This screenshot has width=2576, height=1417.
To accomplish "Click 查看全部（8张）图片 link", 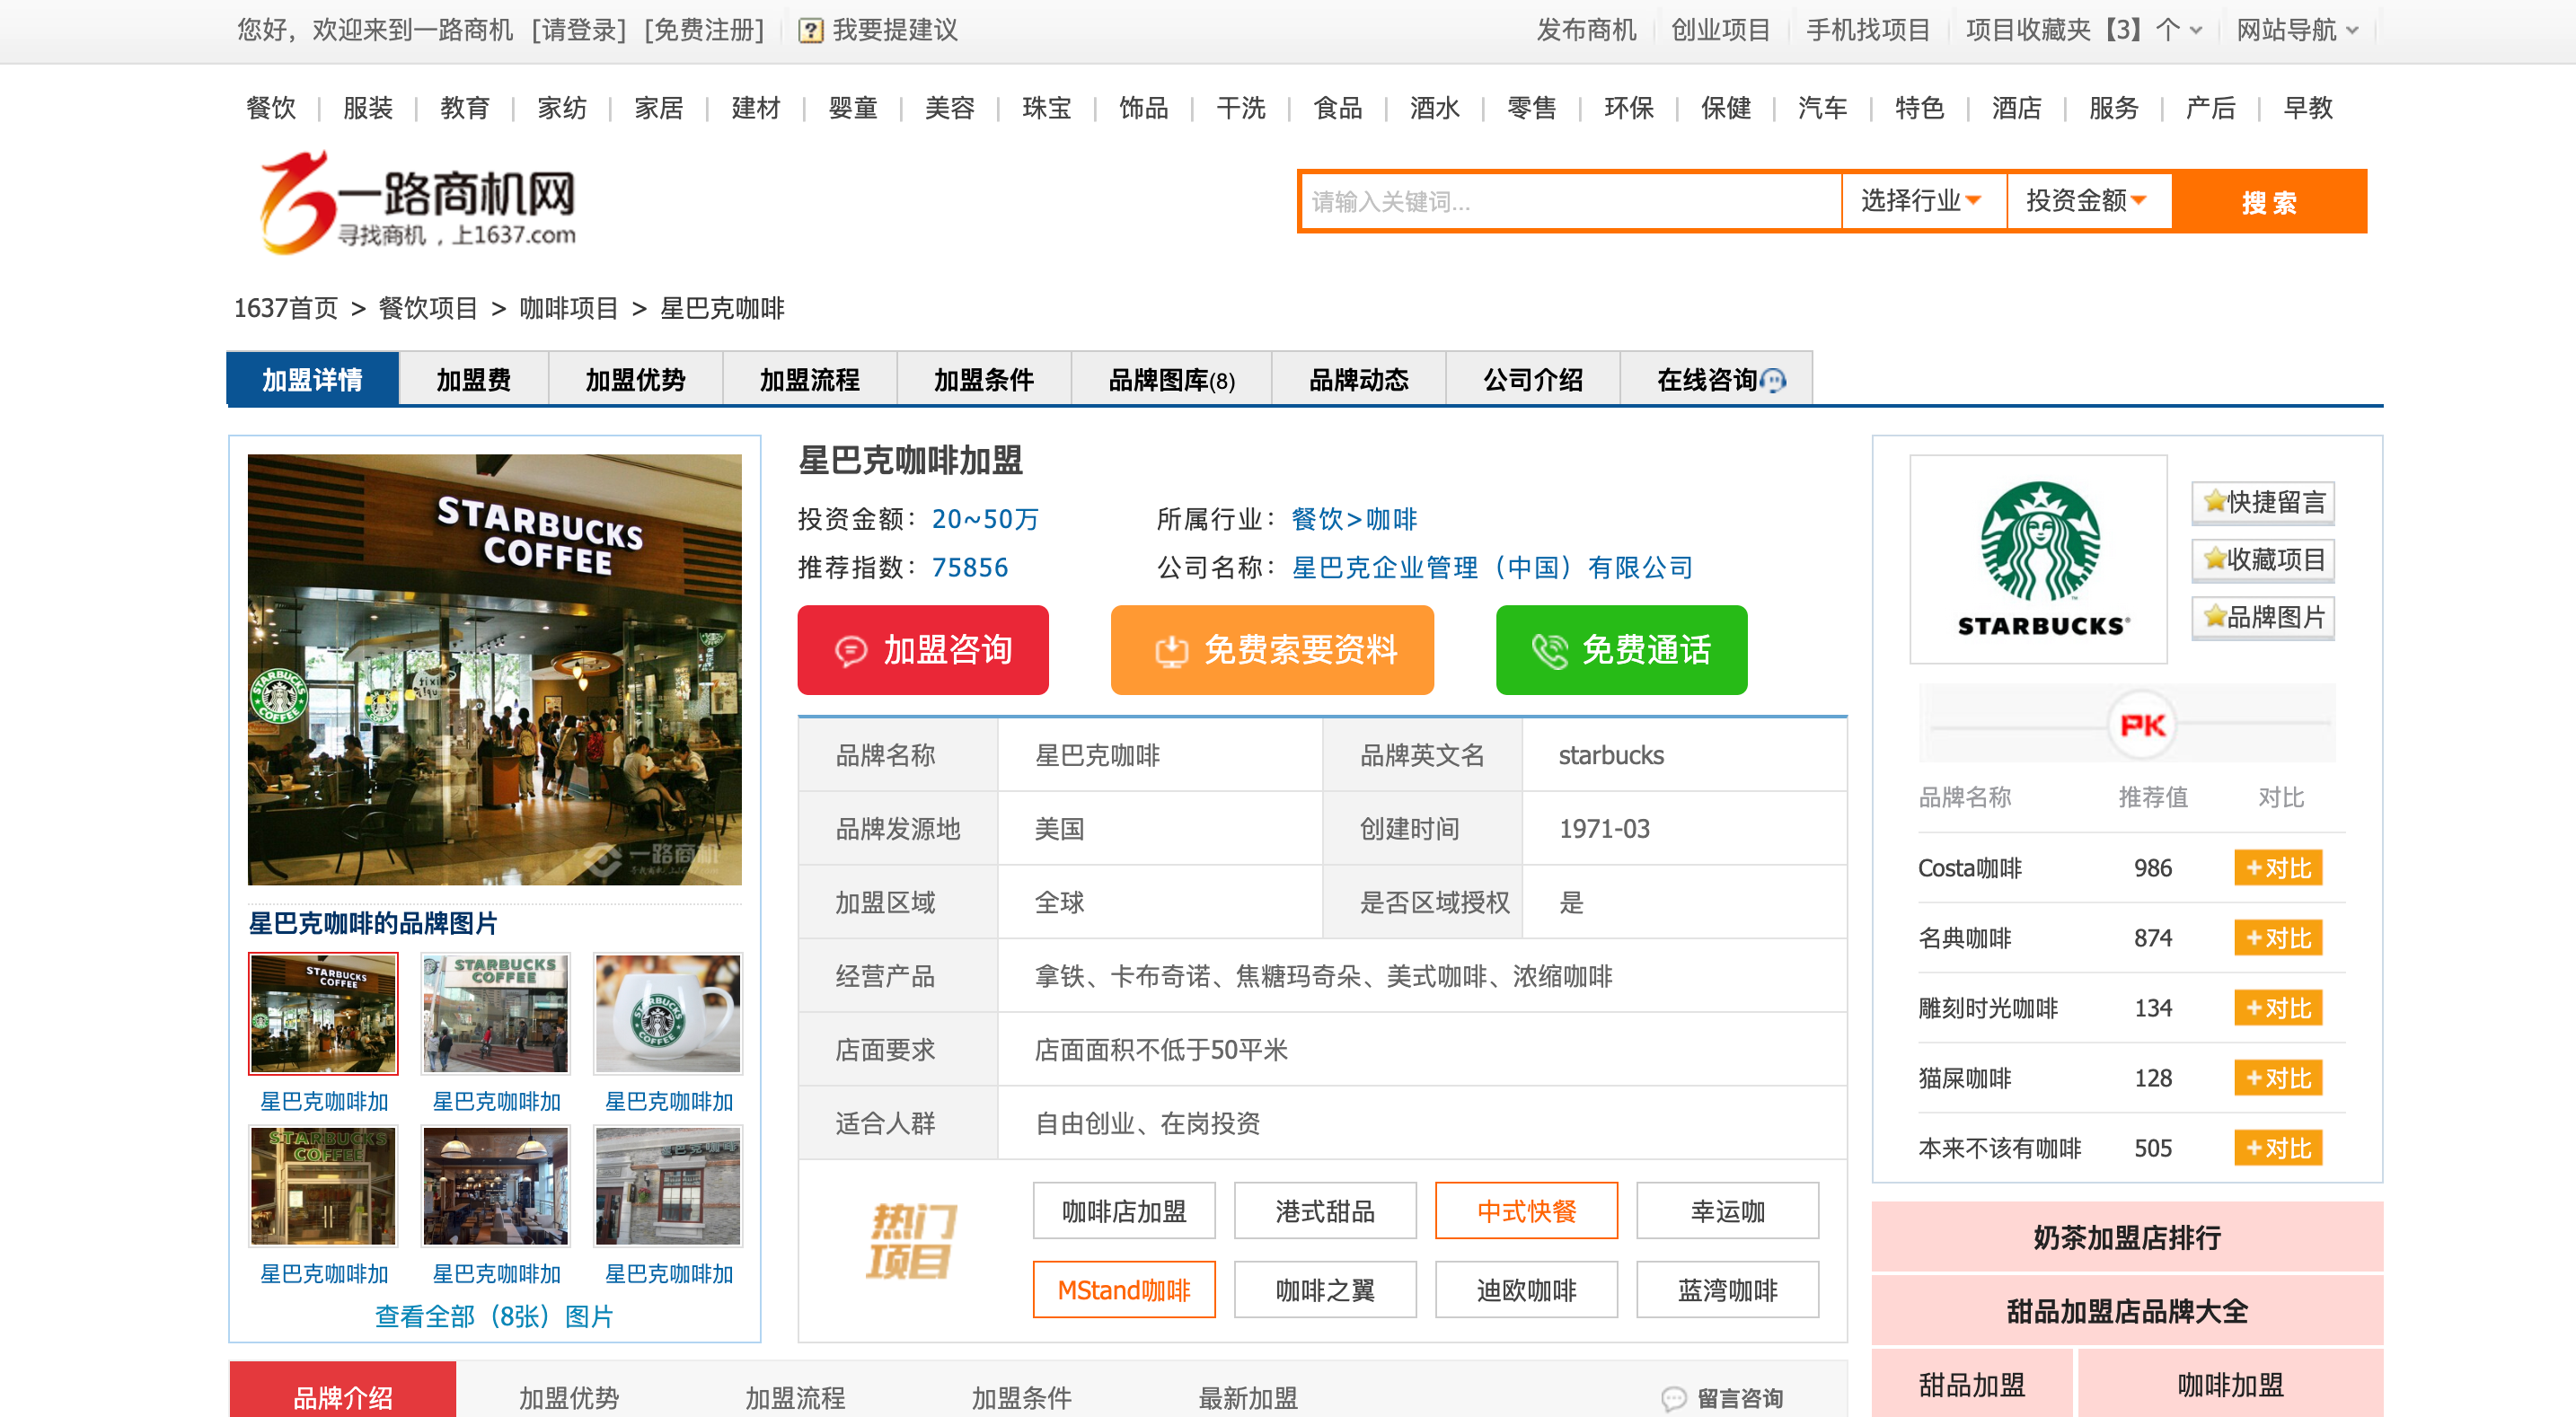I will pos(494,1317).
